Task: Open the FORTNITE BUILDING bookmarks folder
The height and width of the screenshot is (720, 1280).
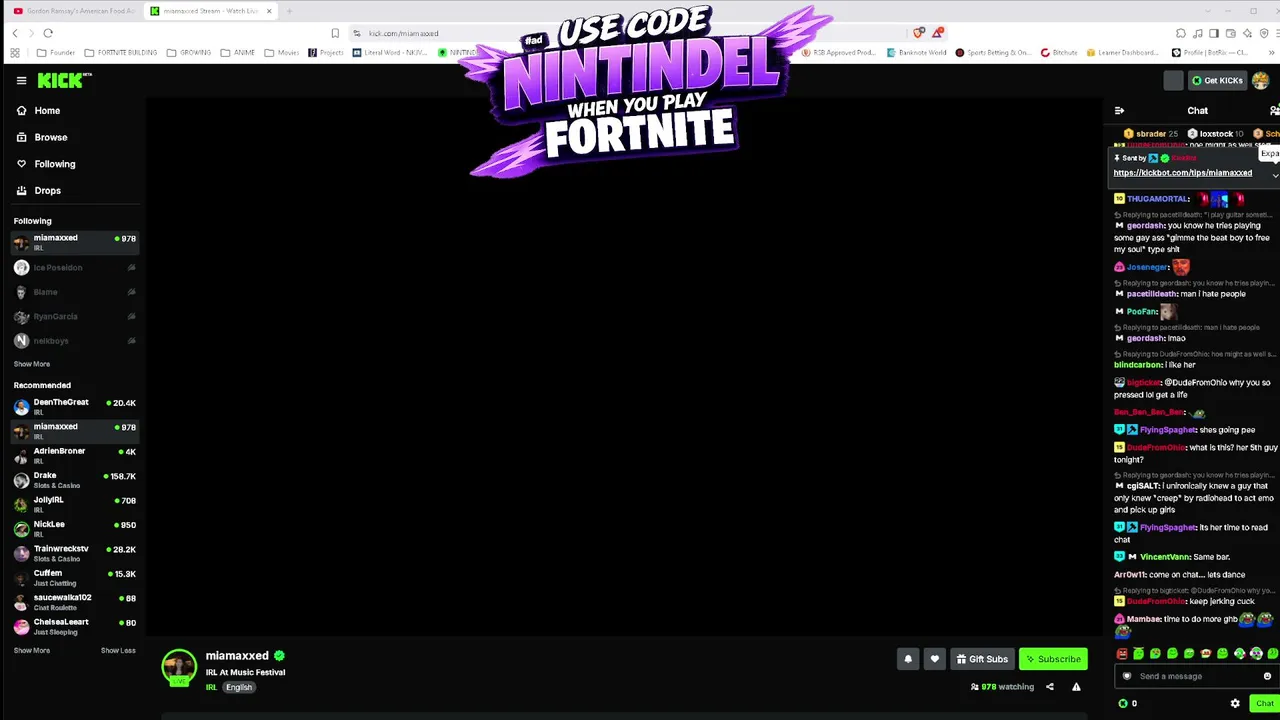Action: point(121,53)
